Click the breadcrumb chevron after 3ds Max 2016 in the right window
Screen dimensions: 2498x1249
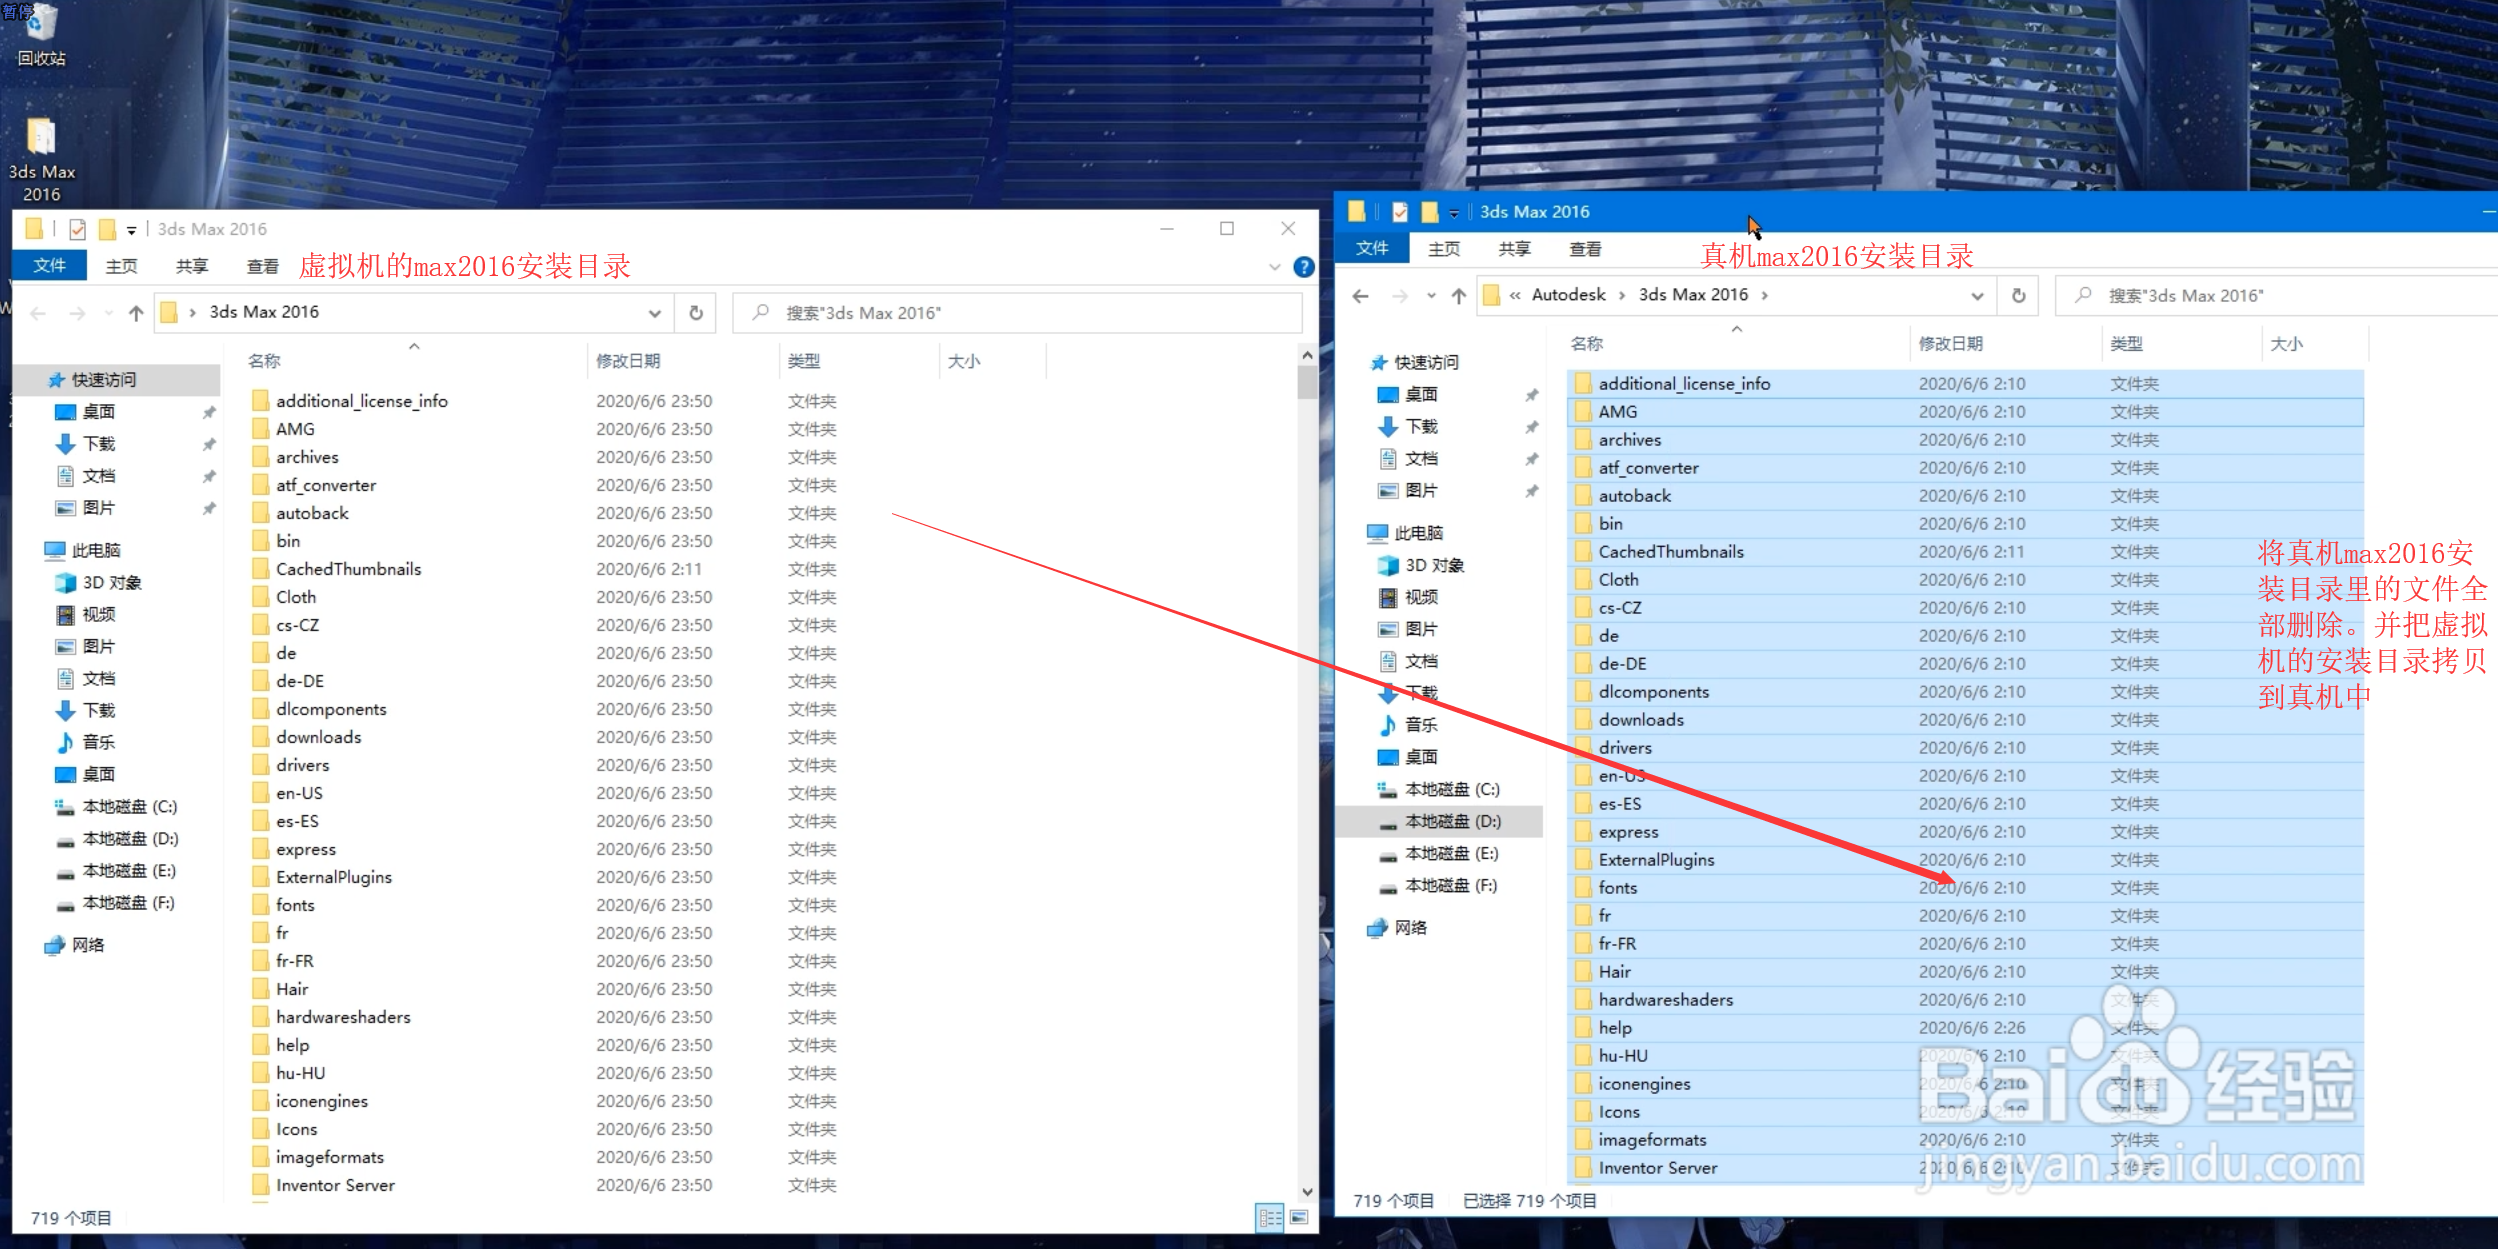pyautogui.click(x=1765, y=295)
